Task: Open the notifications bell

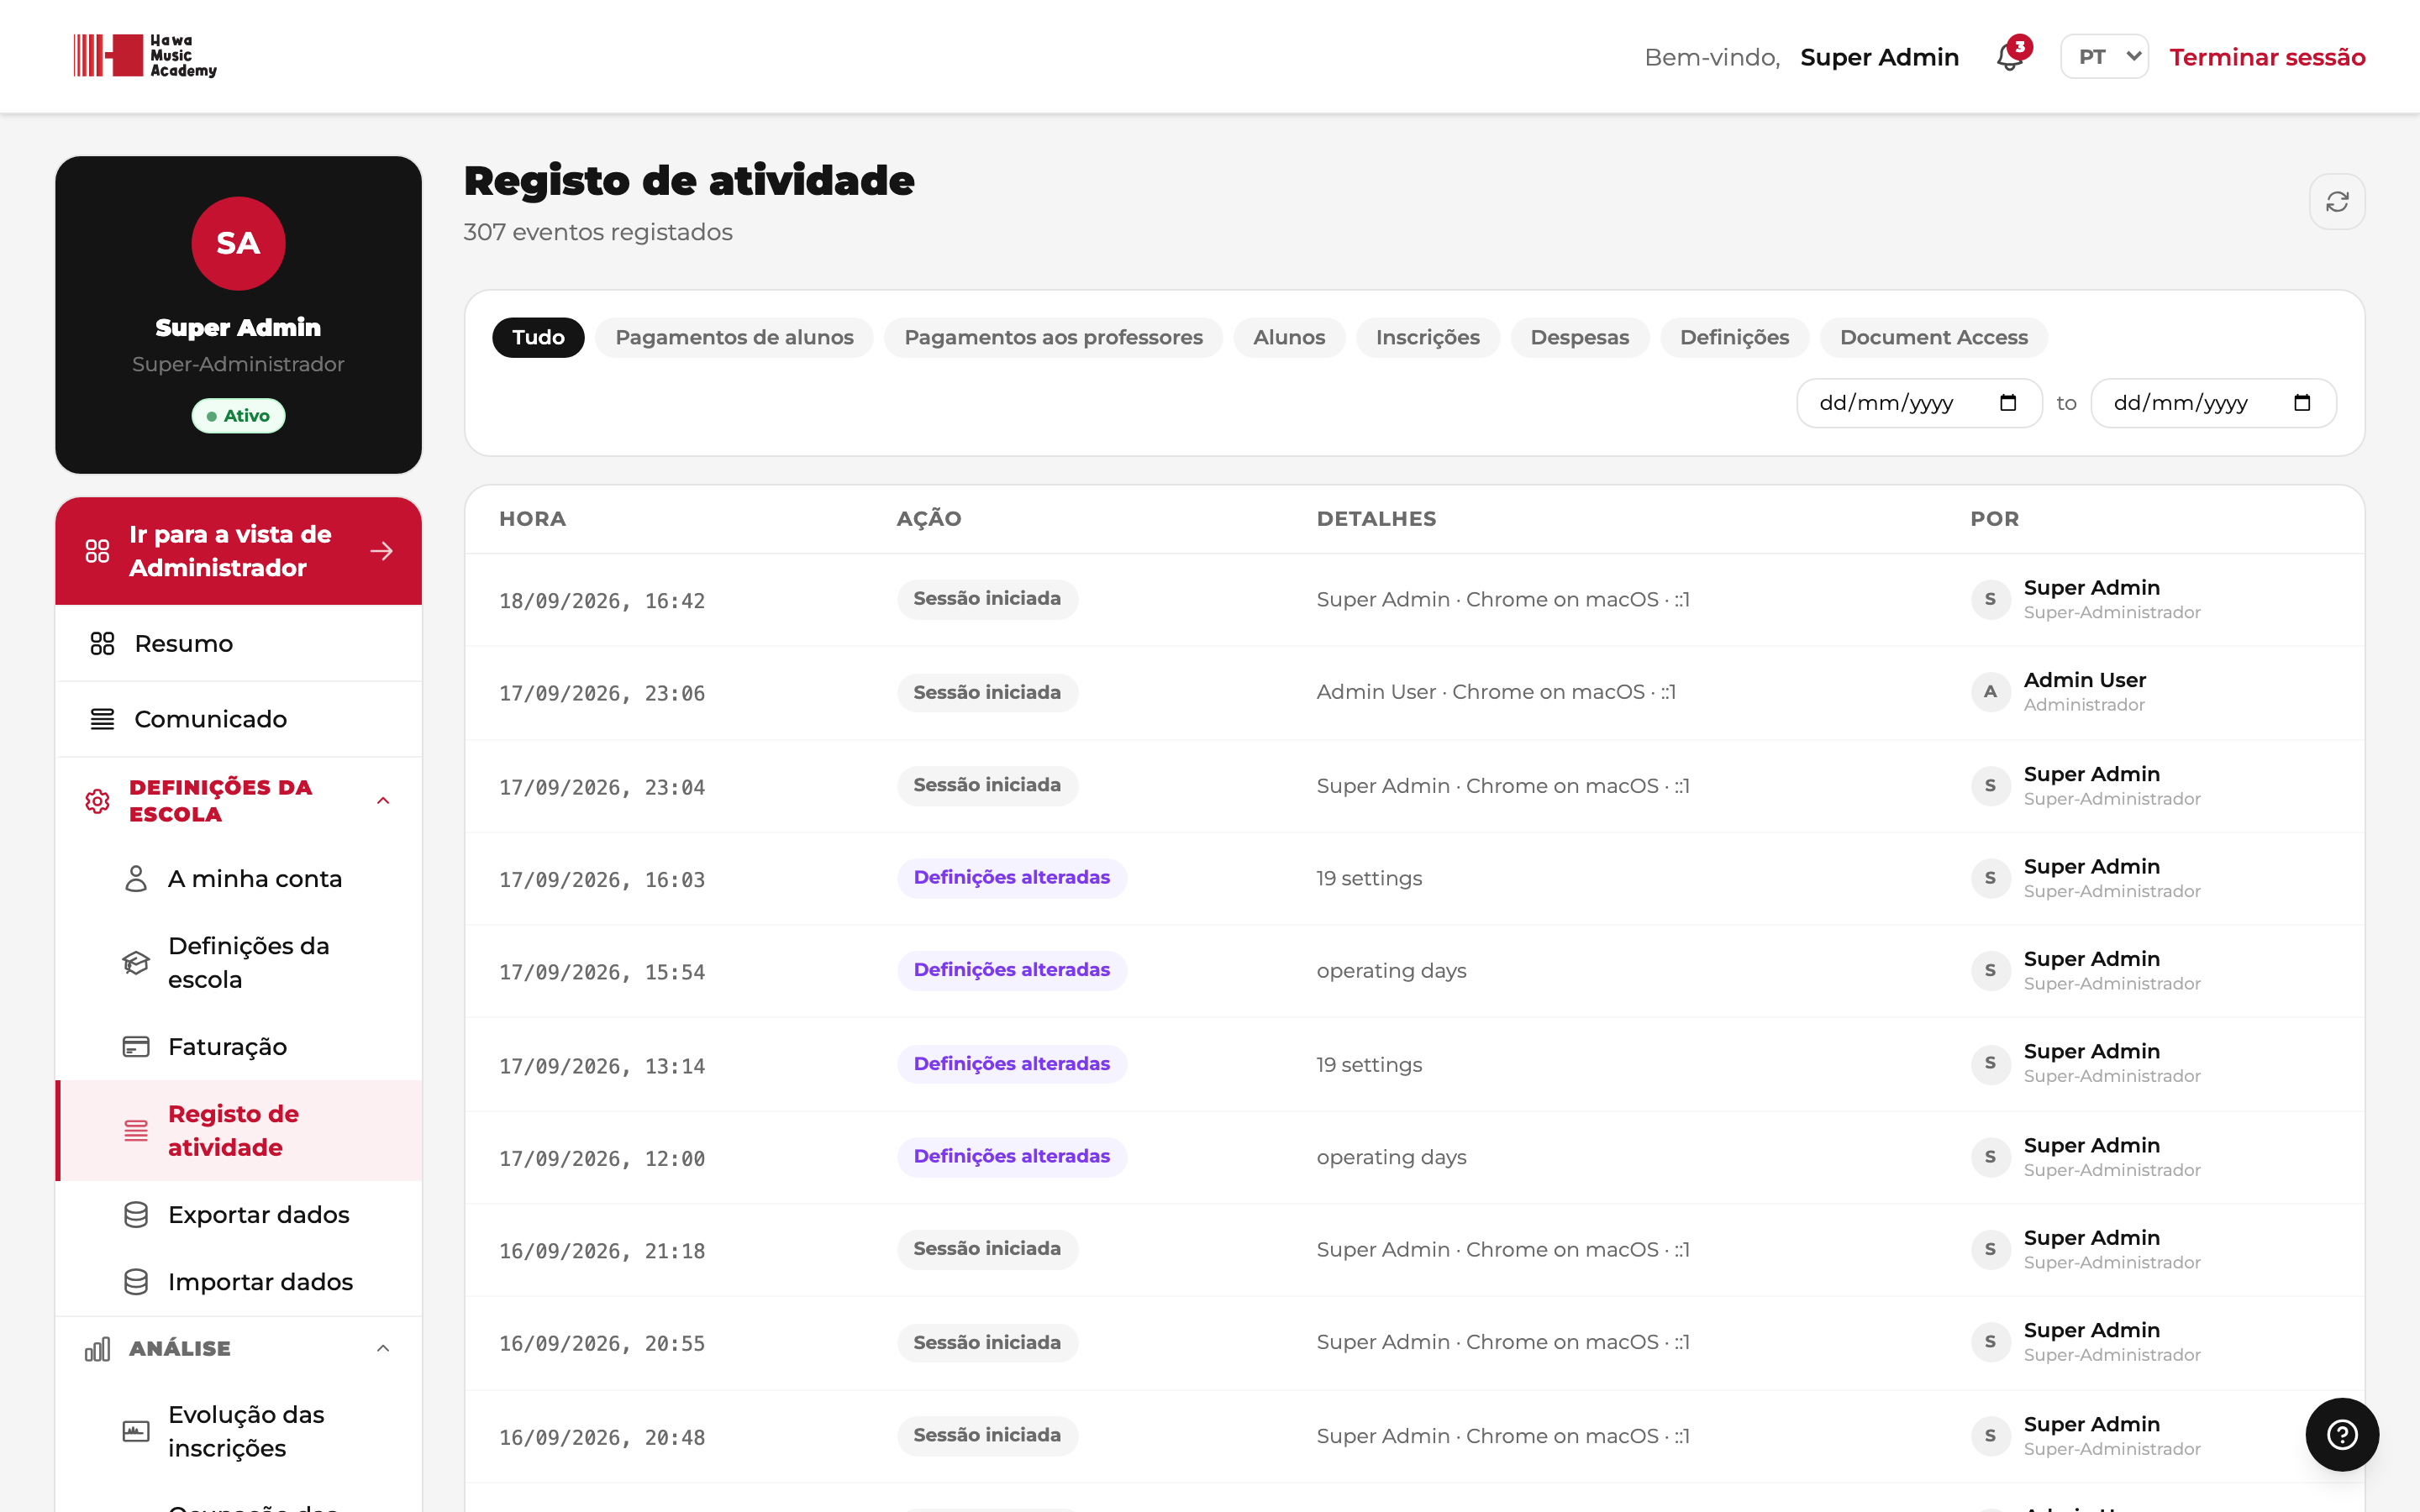Action: click(x=2010, y=56)
